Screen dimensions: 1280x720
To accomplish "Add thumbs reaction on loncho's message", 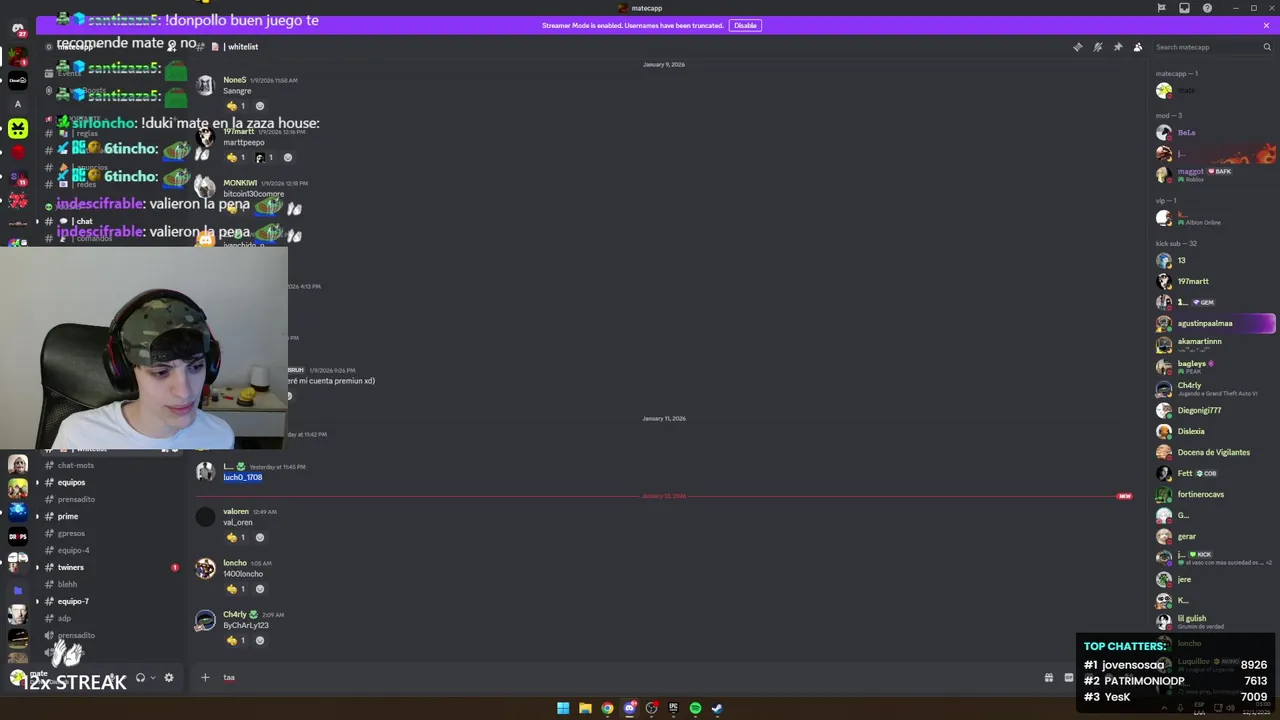I will 236,589.
